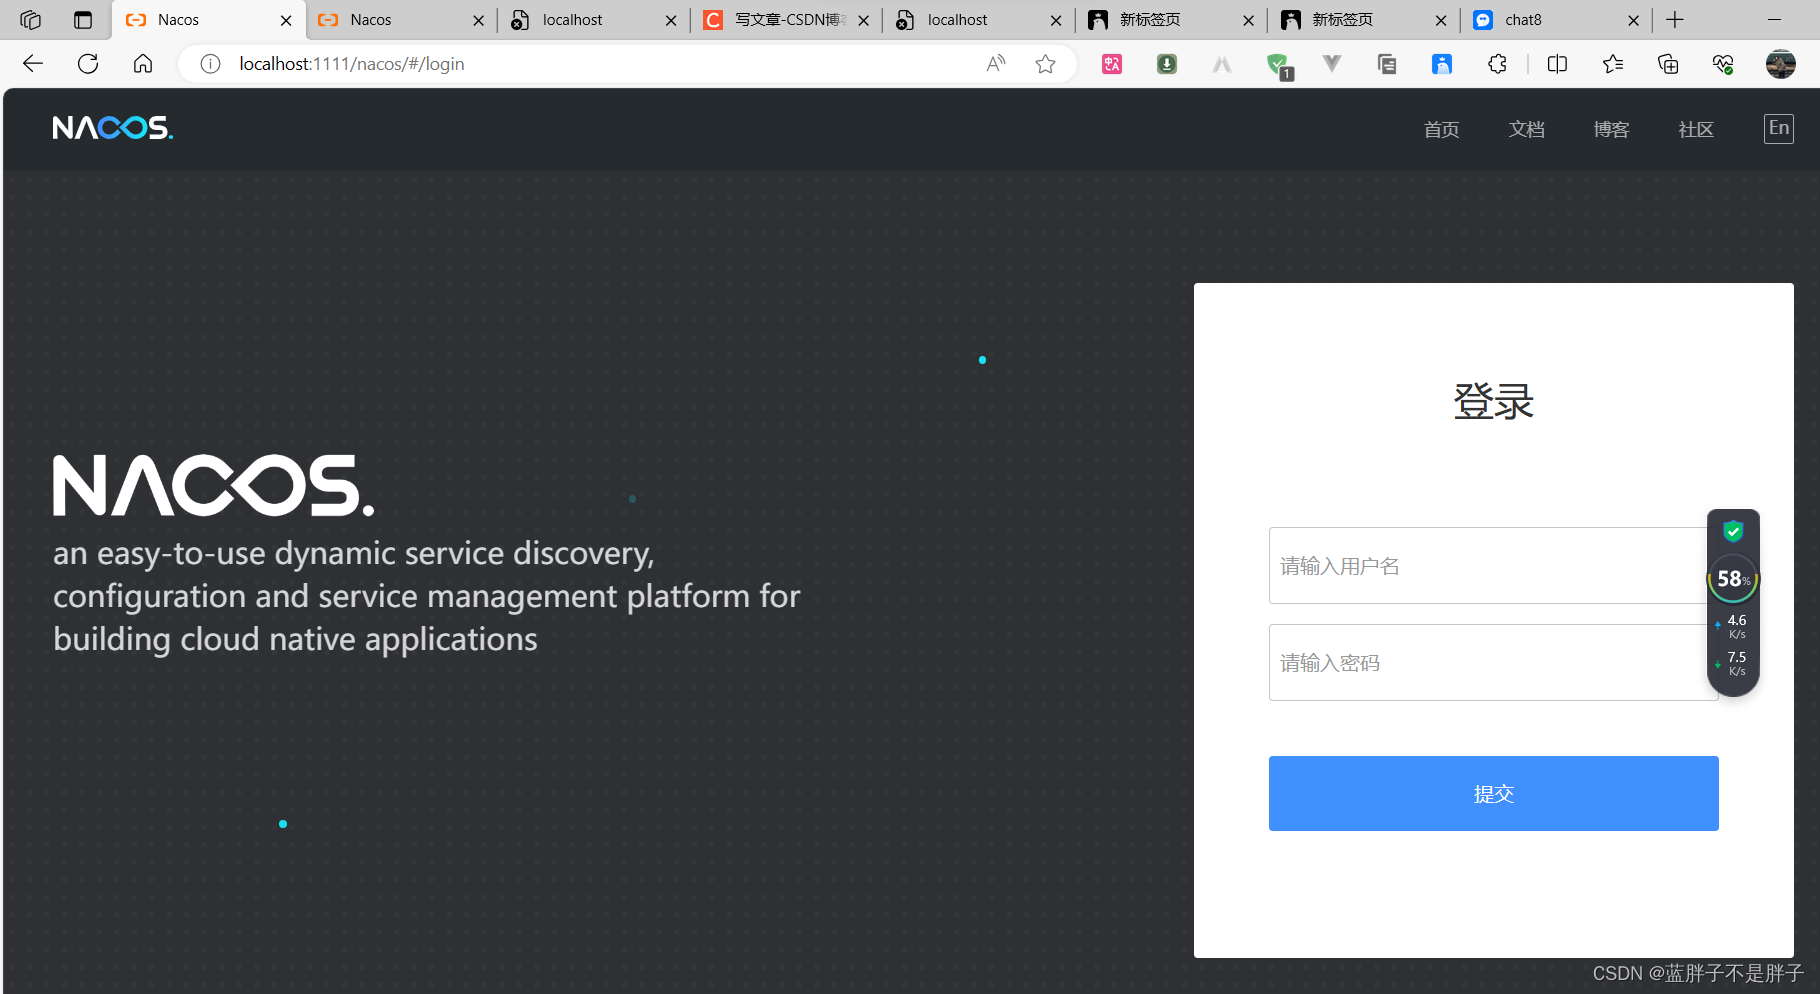Focus the username input field
Viewport: 1820px width, 994px height.
[1494, 565]
